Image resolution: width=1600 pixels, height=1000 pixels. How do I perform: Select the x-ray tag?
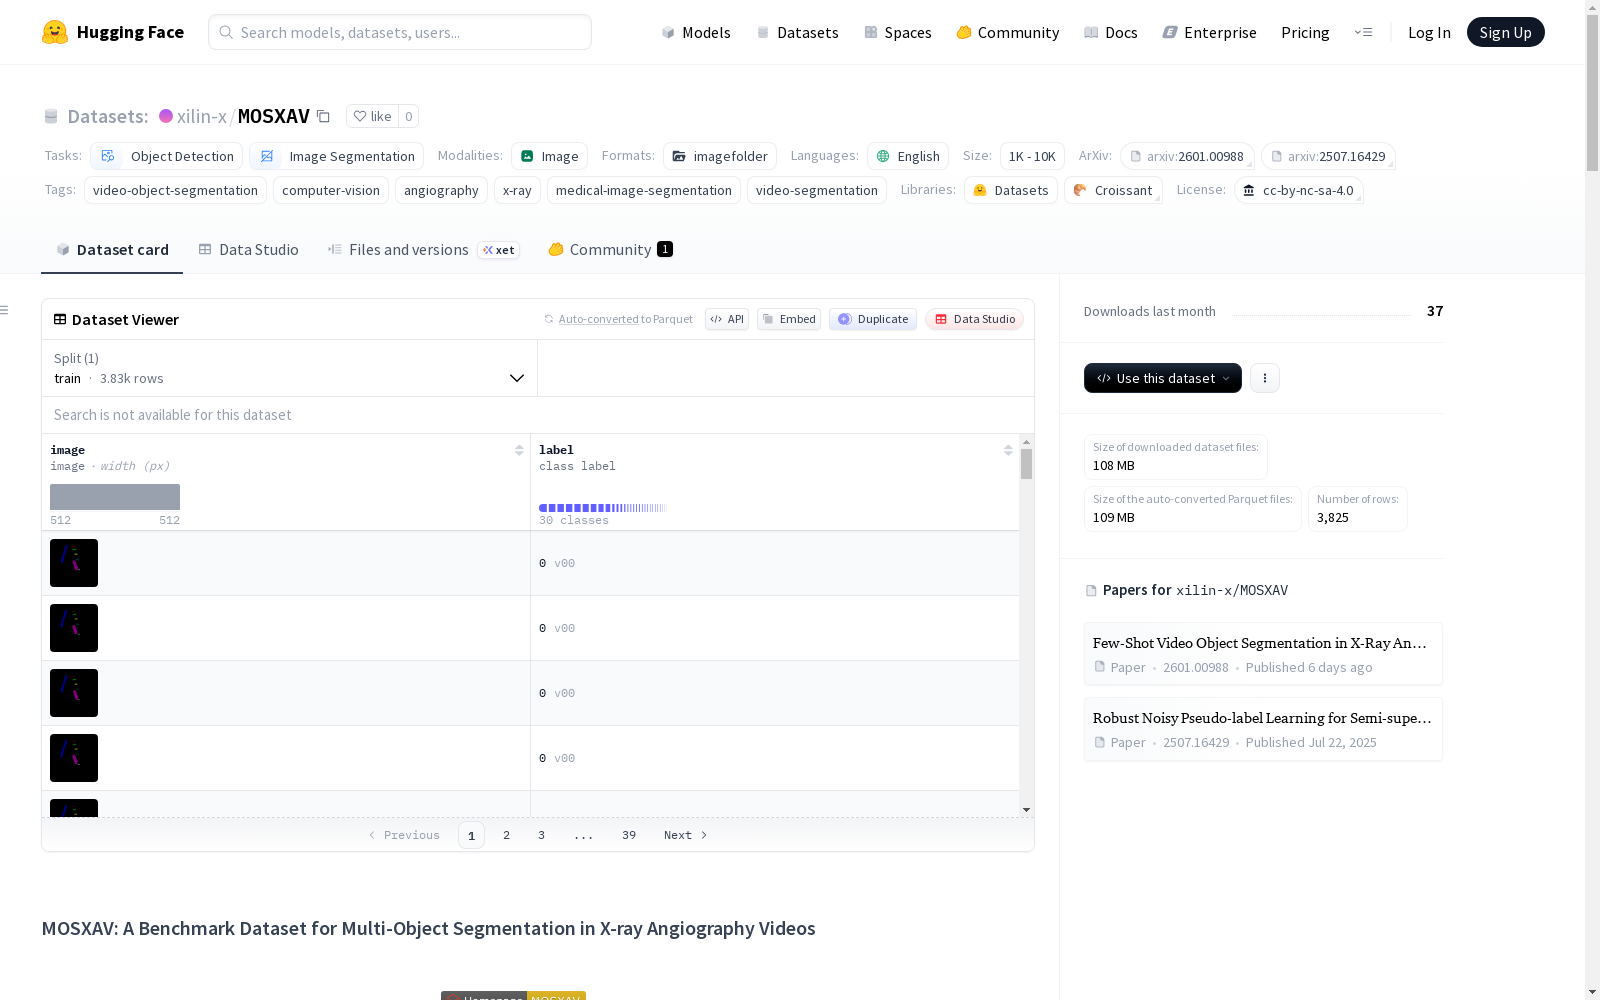point(517,190)
